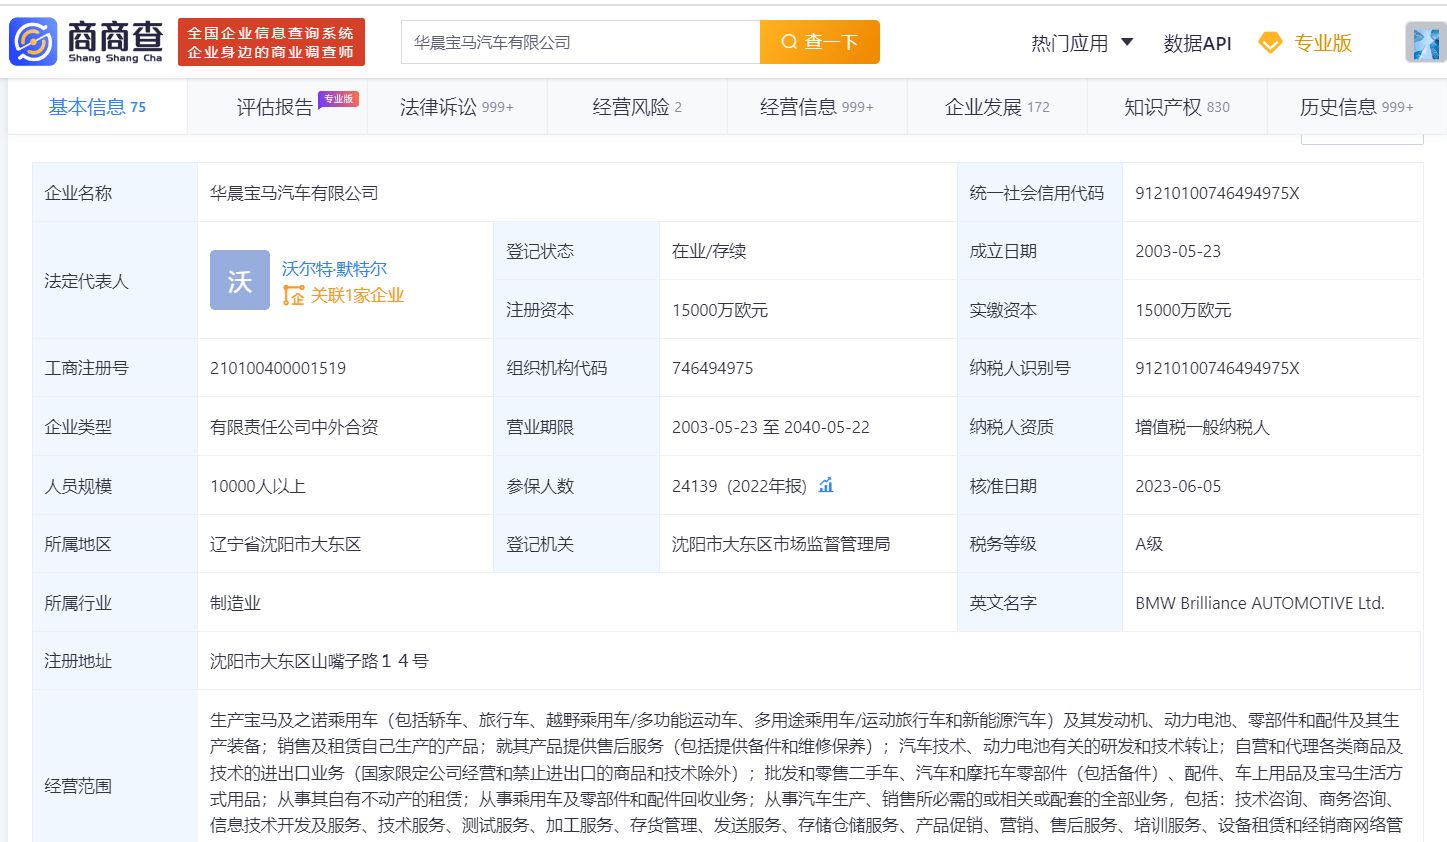The width and height of the screenshot is (1447, 842).
Task: Click the 营业期限 date range value
Action: (x=771, y=427)
